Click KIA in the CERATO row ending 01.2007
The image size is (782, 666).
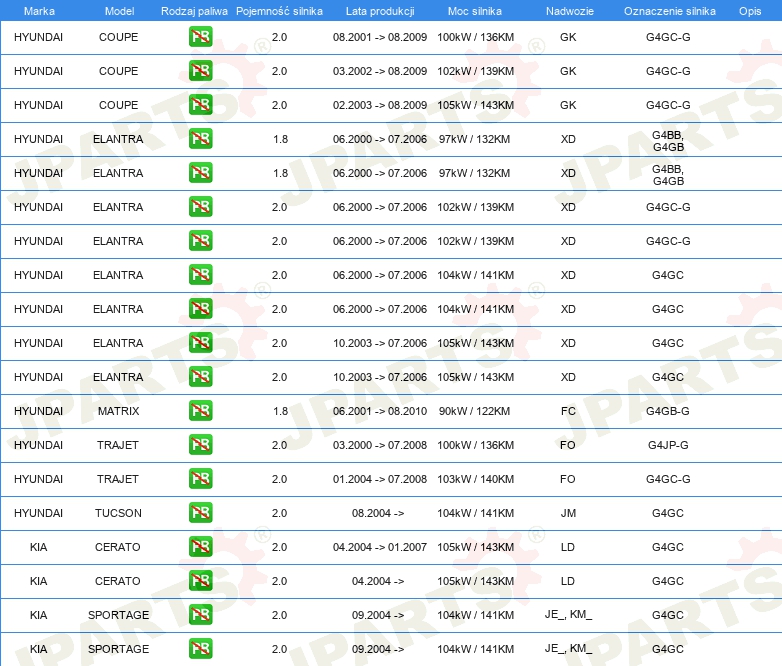(38, 547)
